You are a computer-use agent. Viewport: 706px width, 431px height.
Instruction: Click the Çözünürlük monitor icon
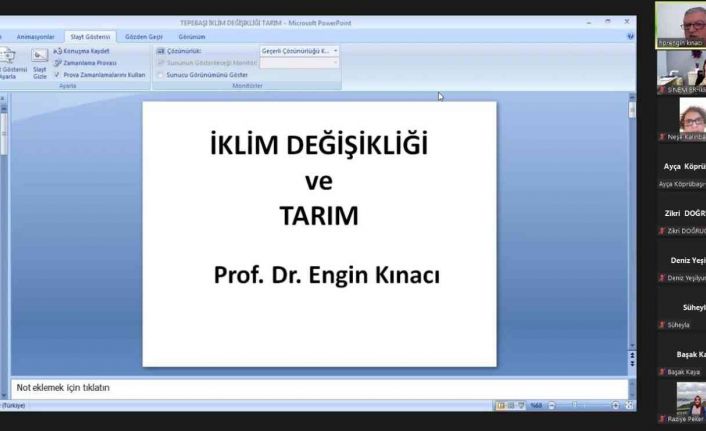(x=161, y=51)
